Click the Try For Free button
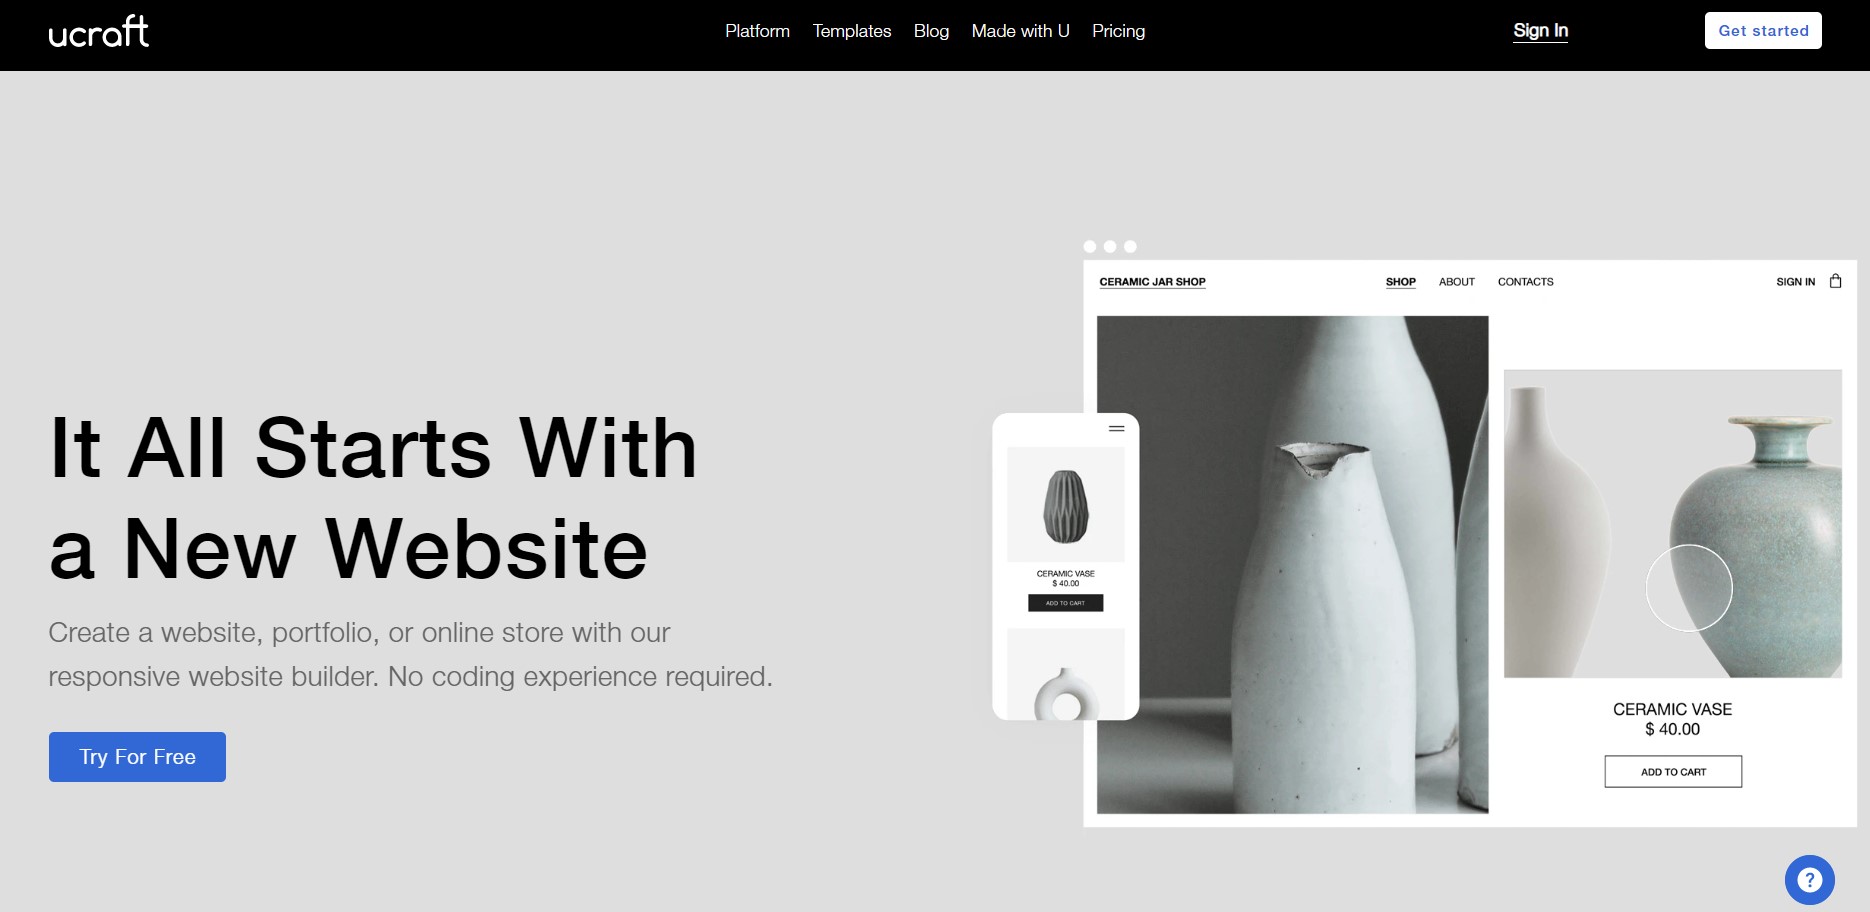This screenshot has height=912, width=1870. [137, 757]
